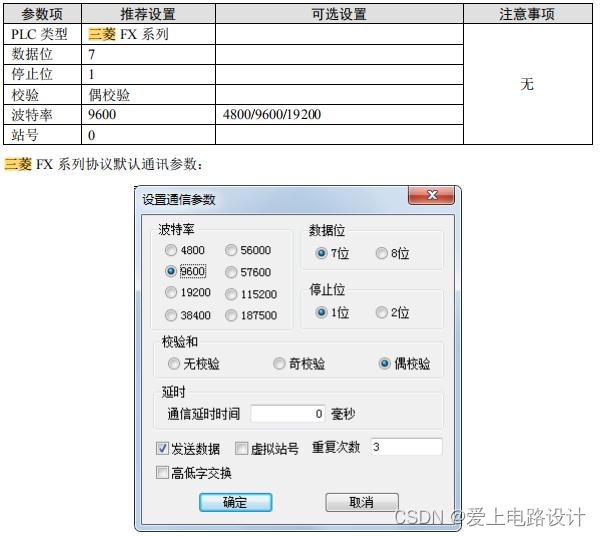This screenshot has width=601, height=536.
Task: Click the 三菱 FX 系列 table cell
Action: coord(148,34)
